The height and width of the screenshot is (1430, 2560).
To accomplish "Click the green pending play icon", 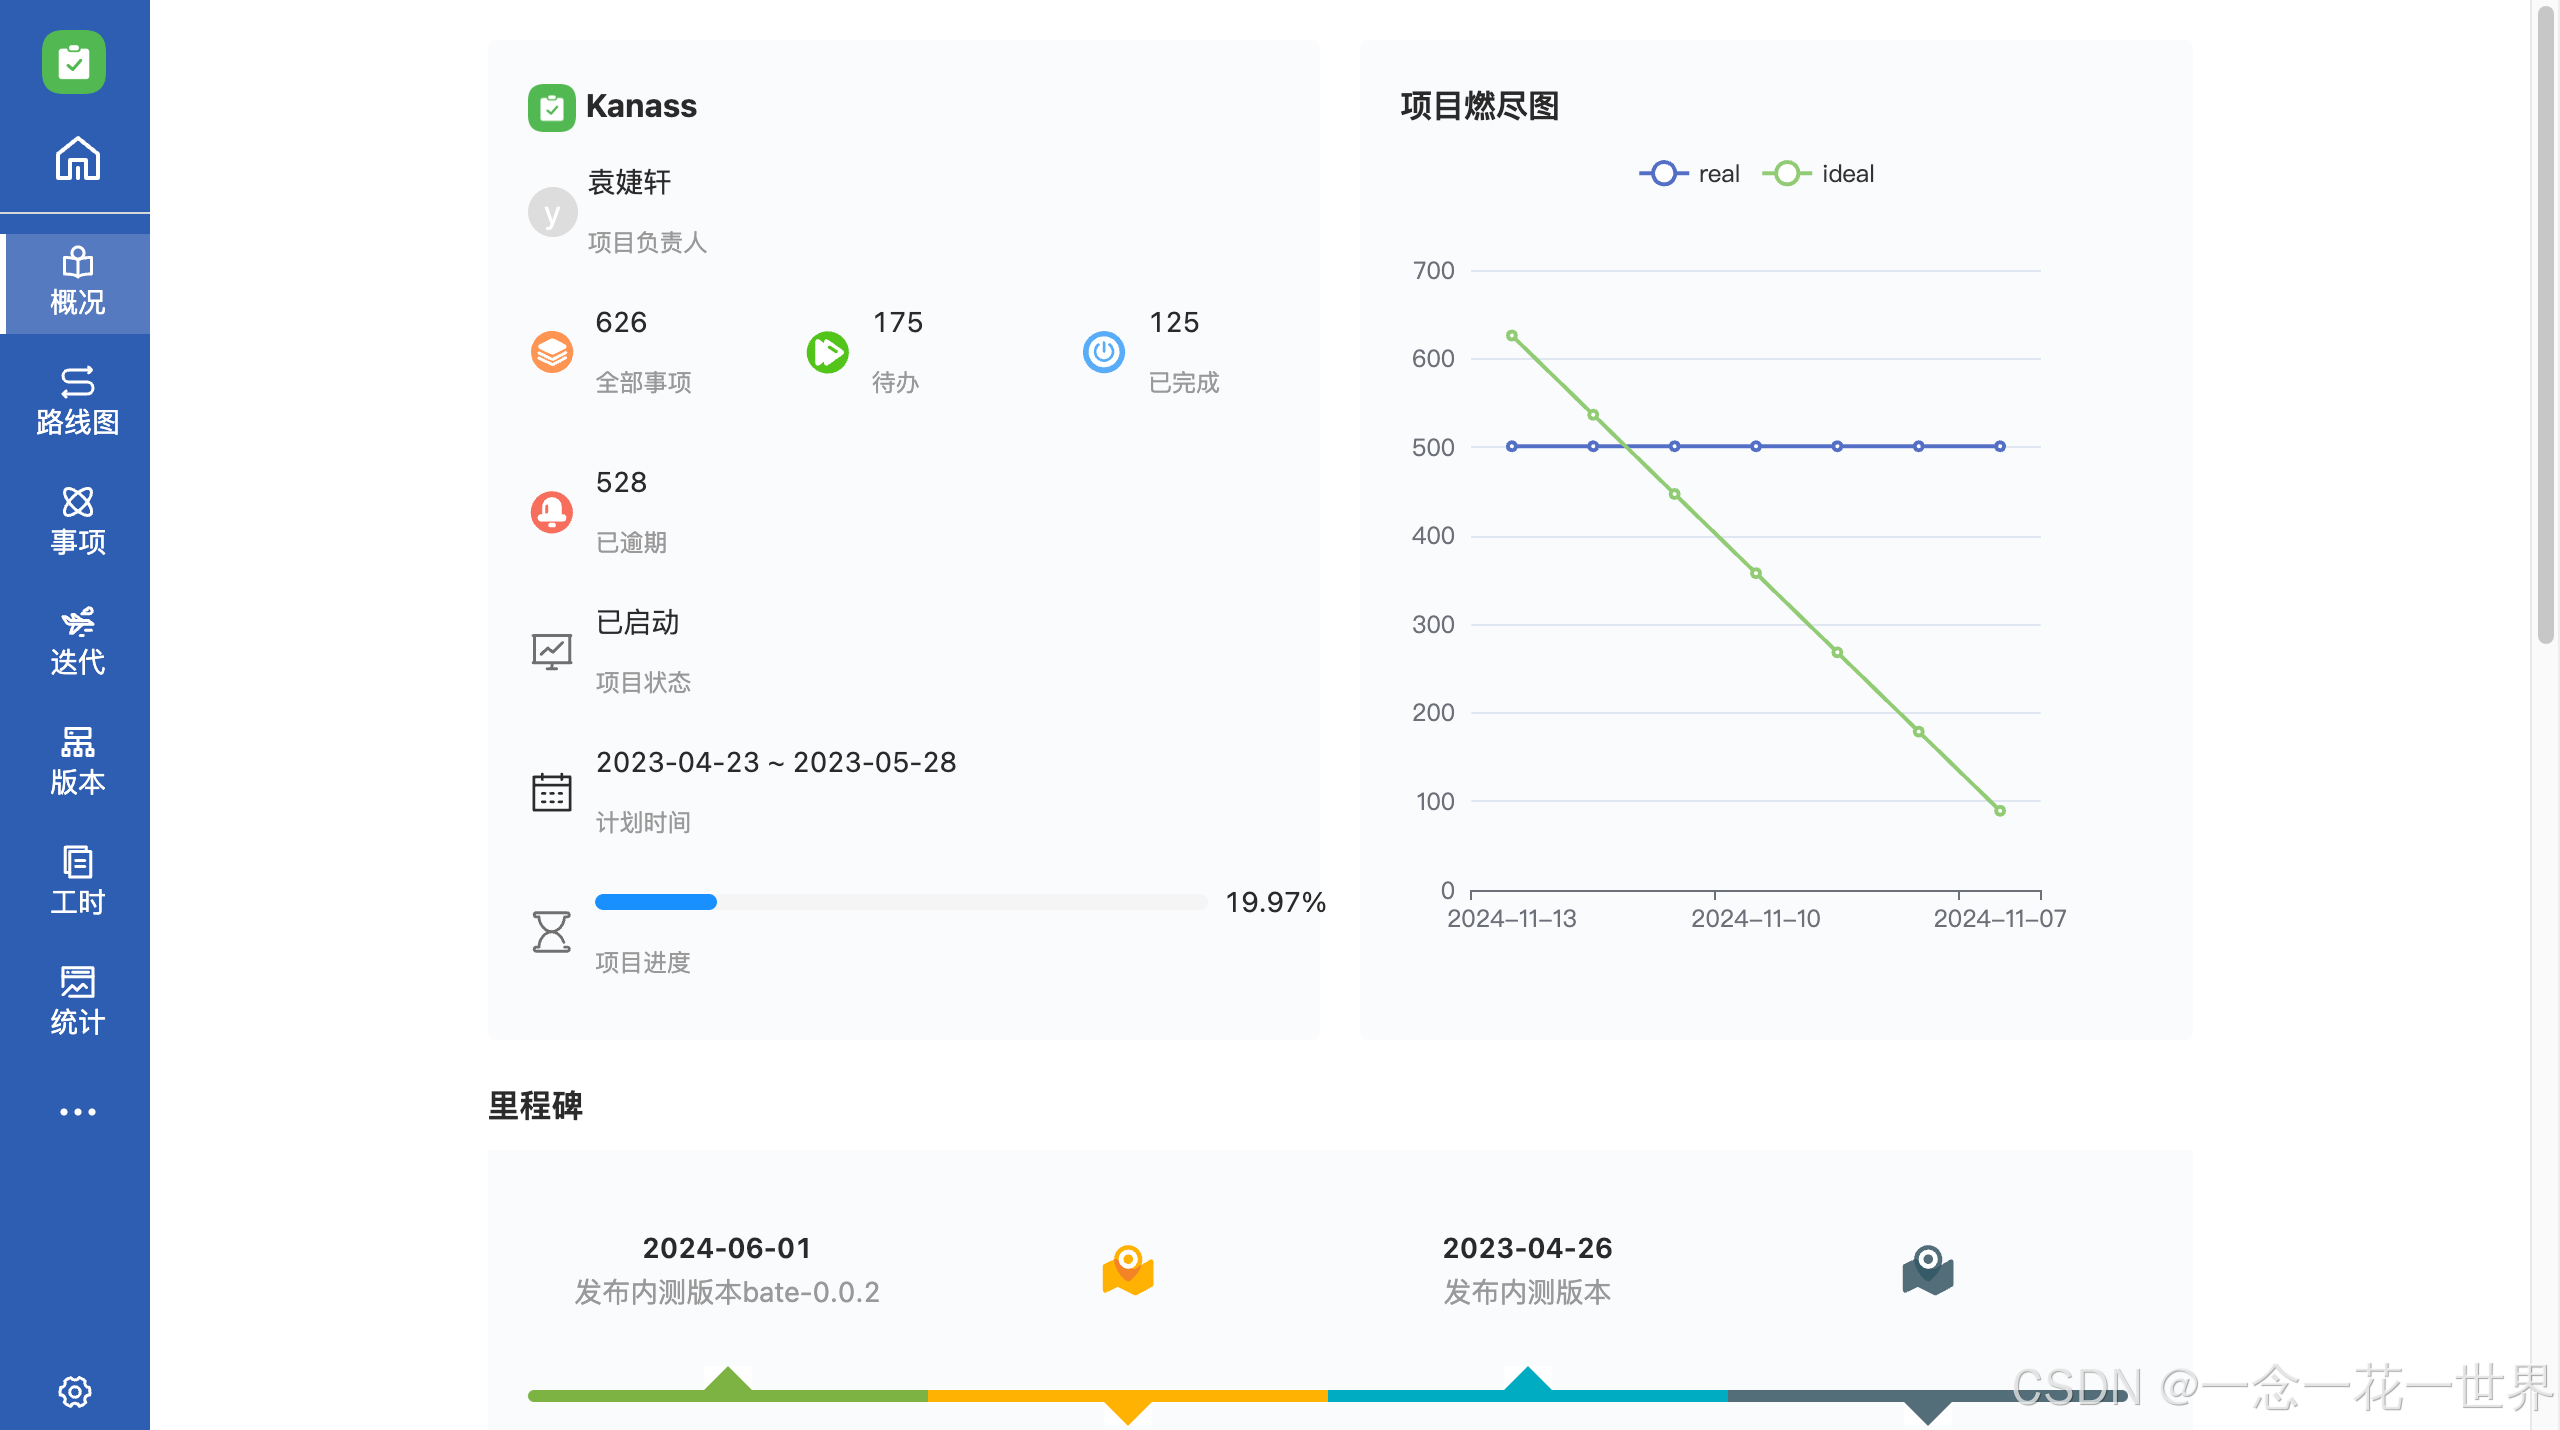I will pyautogui.click(x=828, y=352).
